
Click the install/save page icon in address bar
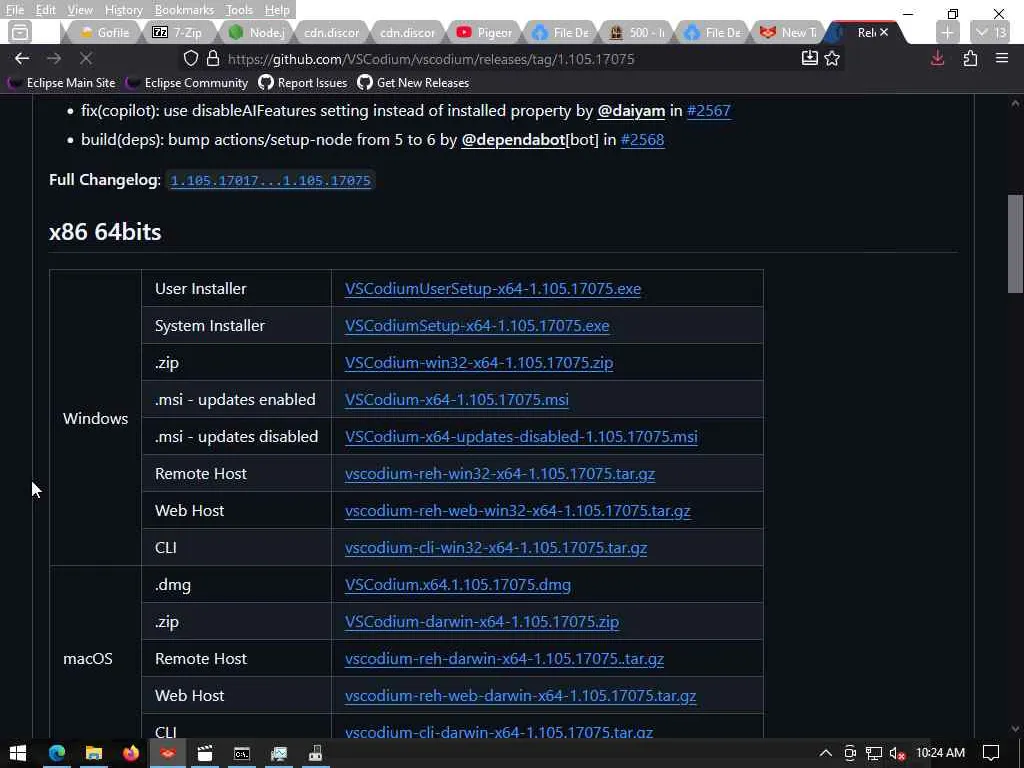(x=810, y=59)
